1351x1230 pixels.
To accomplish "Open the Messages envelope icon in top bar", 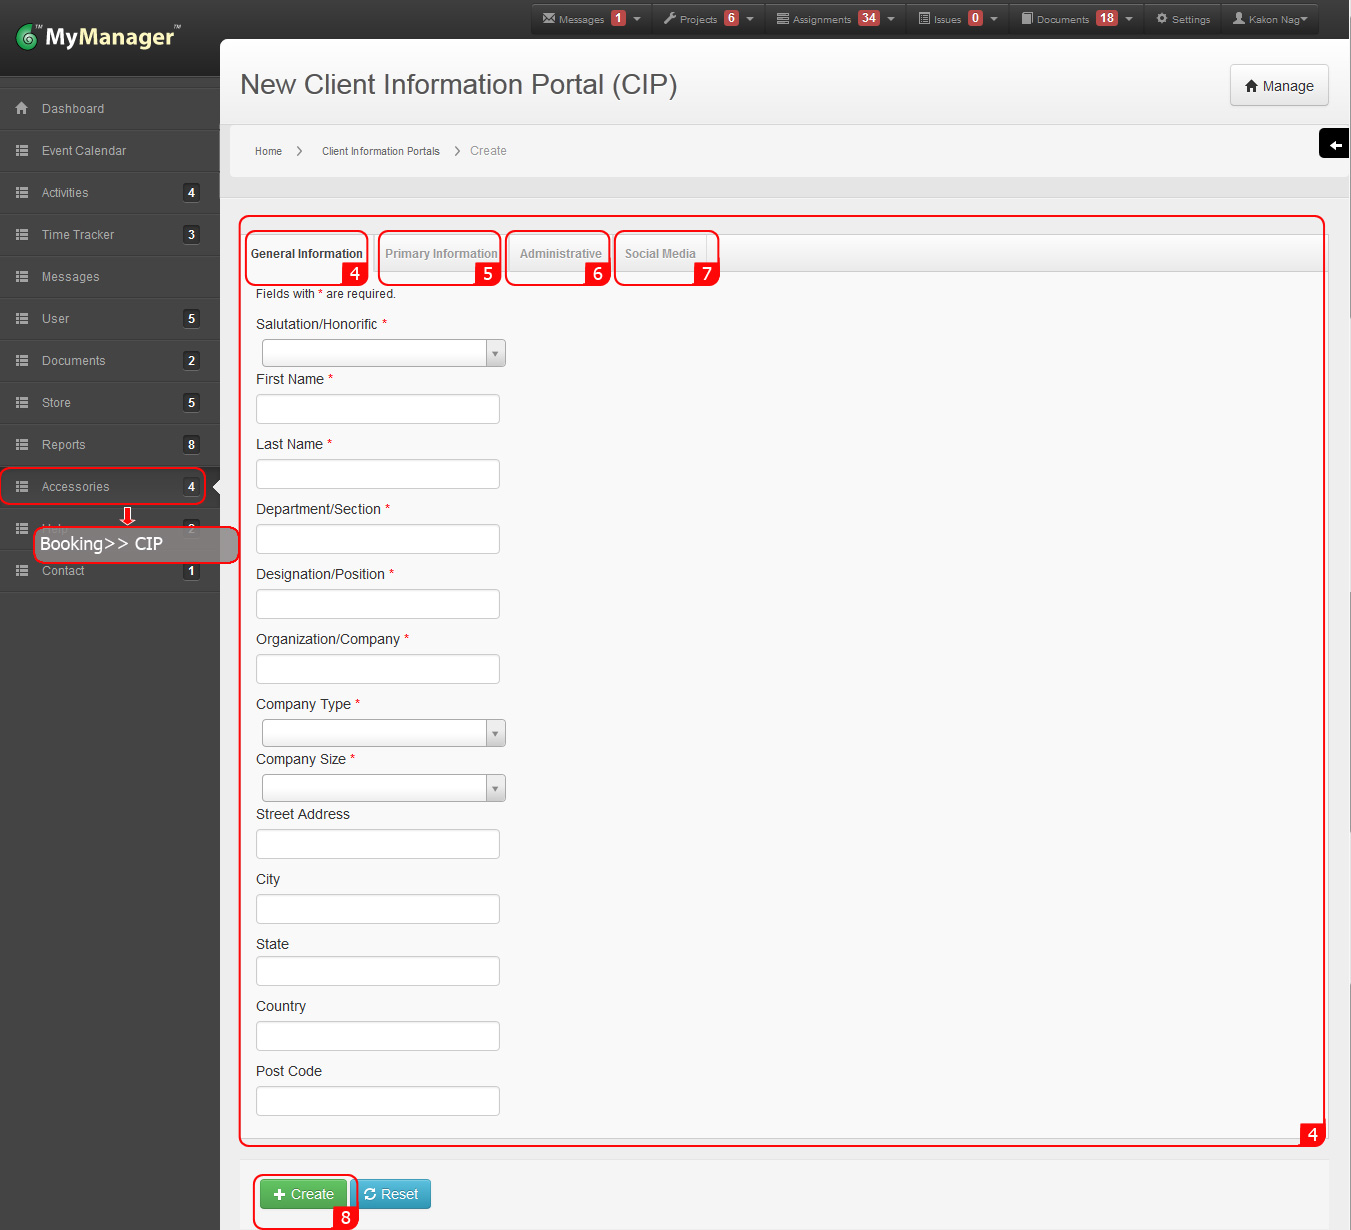I will pos(549,18).
